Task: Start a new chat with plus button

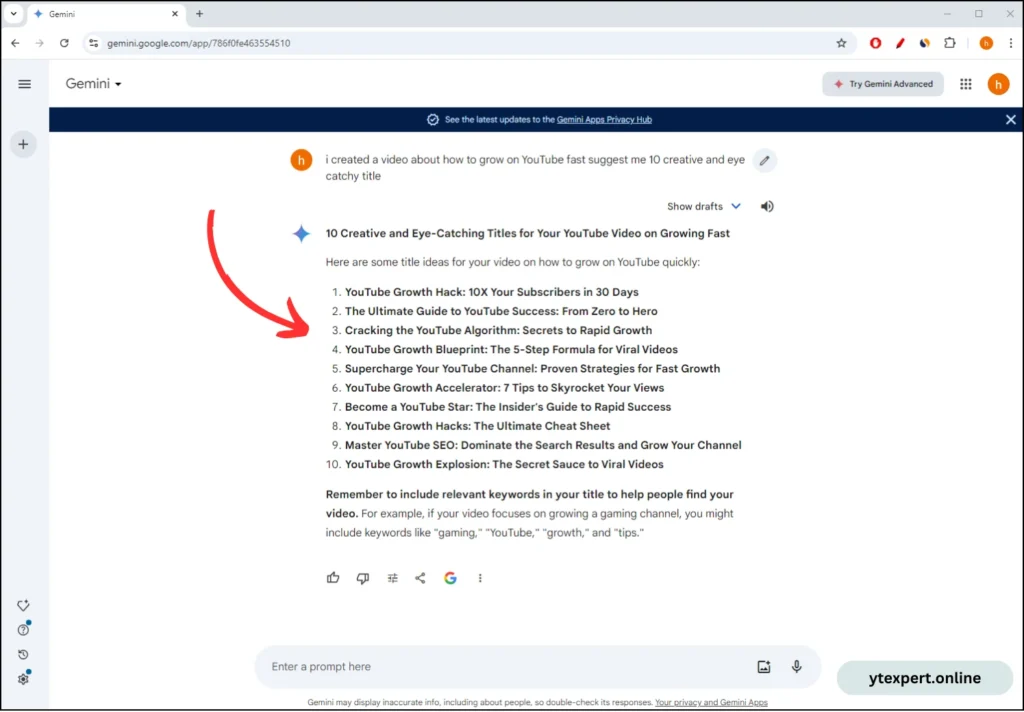Action: [x=23, y=144]
